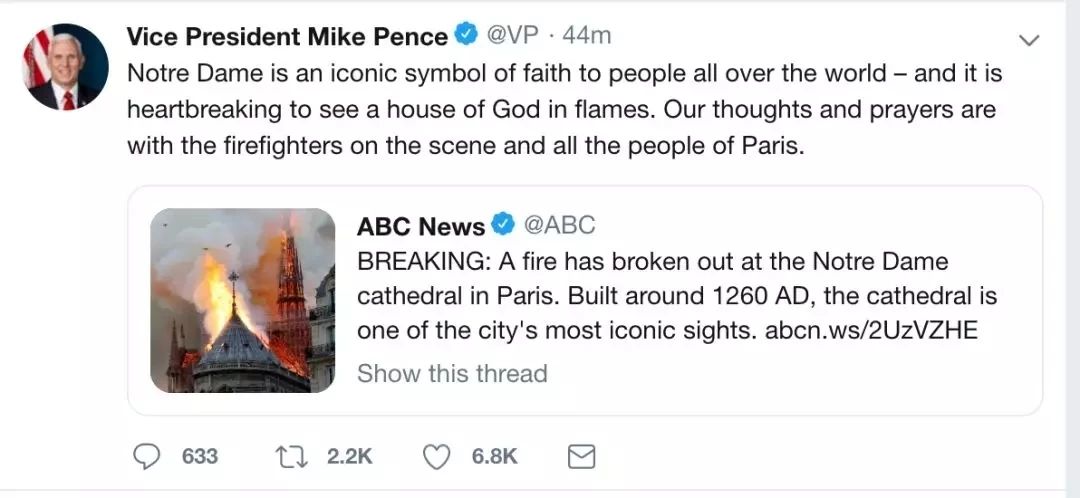Click the 633 replies count
This screenshot has height=498, width=1080.
pyautogui.click(x=199, y=456)
